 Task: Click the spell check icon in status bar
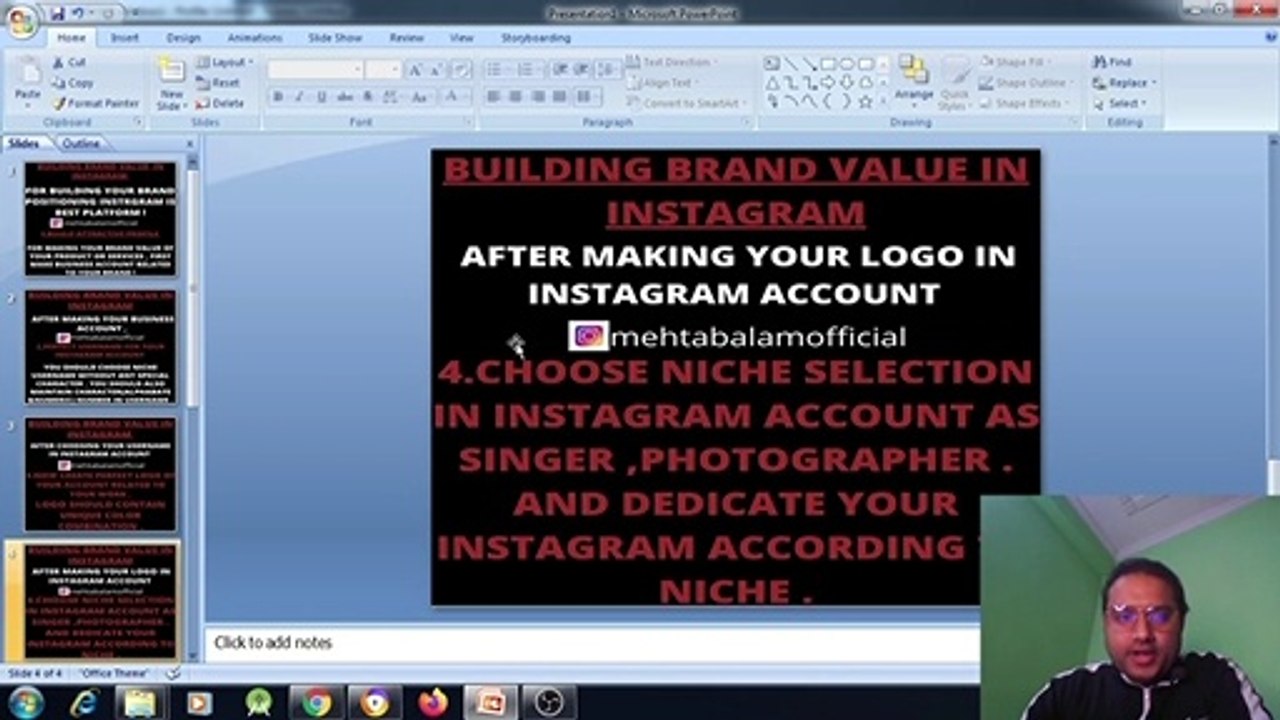[x=173, y=674]
